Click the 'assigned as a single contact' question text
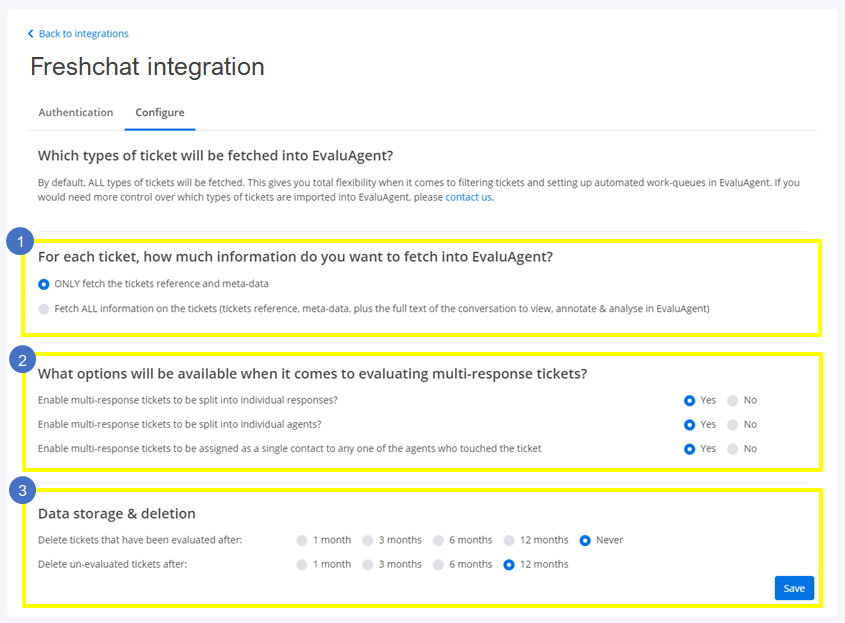 click(x=289, y=449)
